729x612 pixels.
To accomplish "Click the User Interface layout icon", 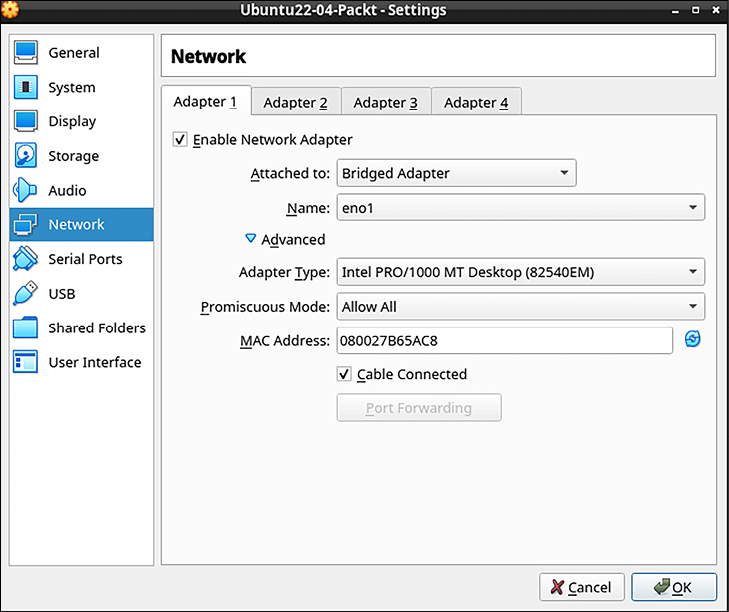I will tap(26, 362).
